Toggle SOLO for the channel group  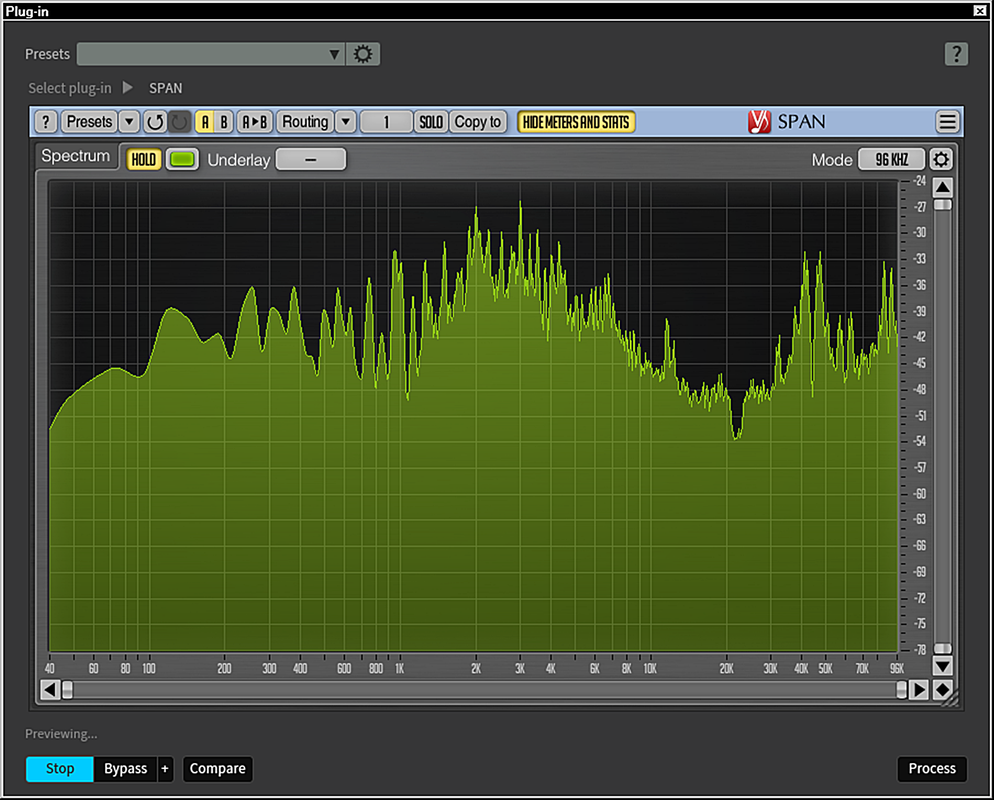[x=431, y=122]
